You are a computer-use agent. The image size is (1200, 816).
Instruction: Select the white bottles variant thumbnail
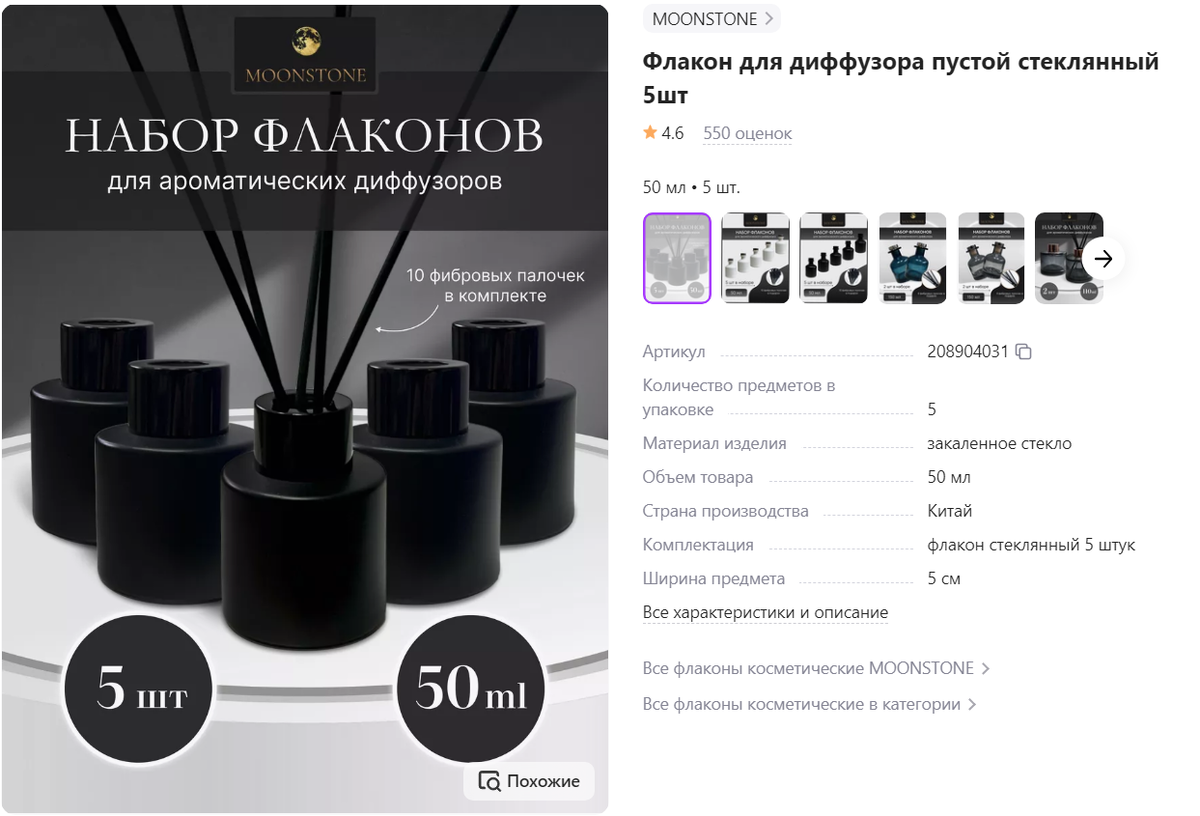(x=755, y=258)
